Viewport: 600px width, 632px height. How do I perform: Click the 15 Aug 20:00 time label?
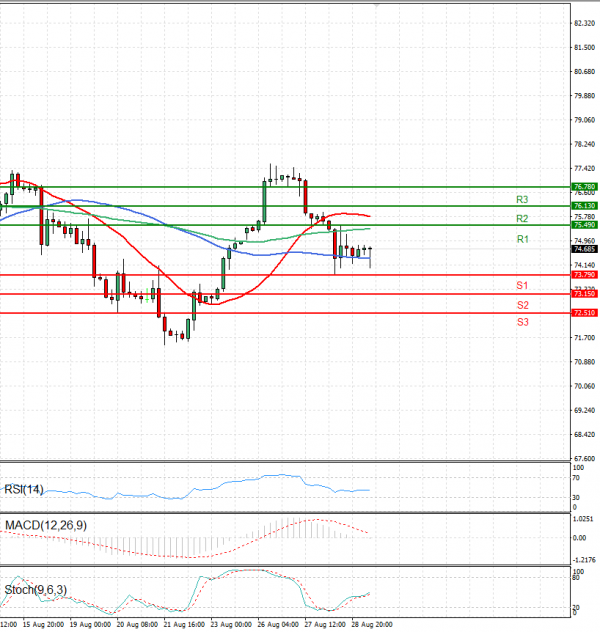[43, 625]
